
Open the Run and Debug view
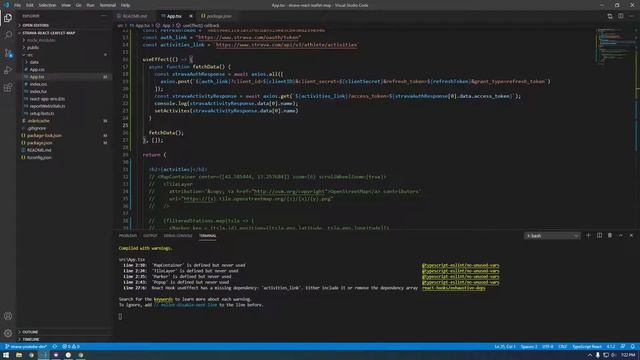[x=8, y=70]
